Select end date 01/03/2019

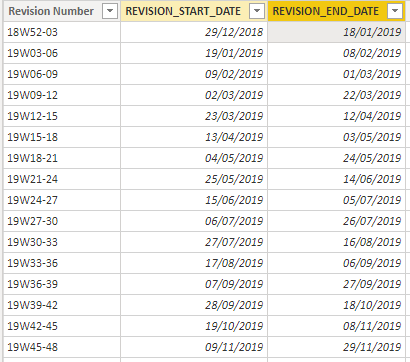point(336,74)
